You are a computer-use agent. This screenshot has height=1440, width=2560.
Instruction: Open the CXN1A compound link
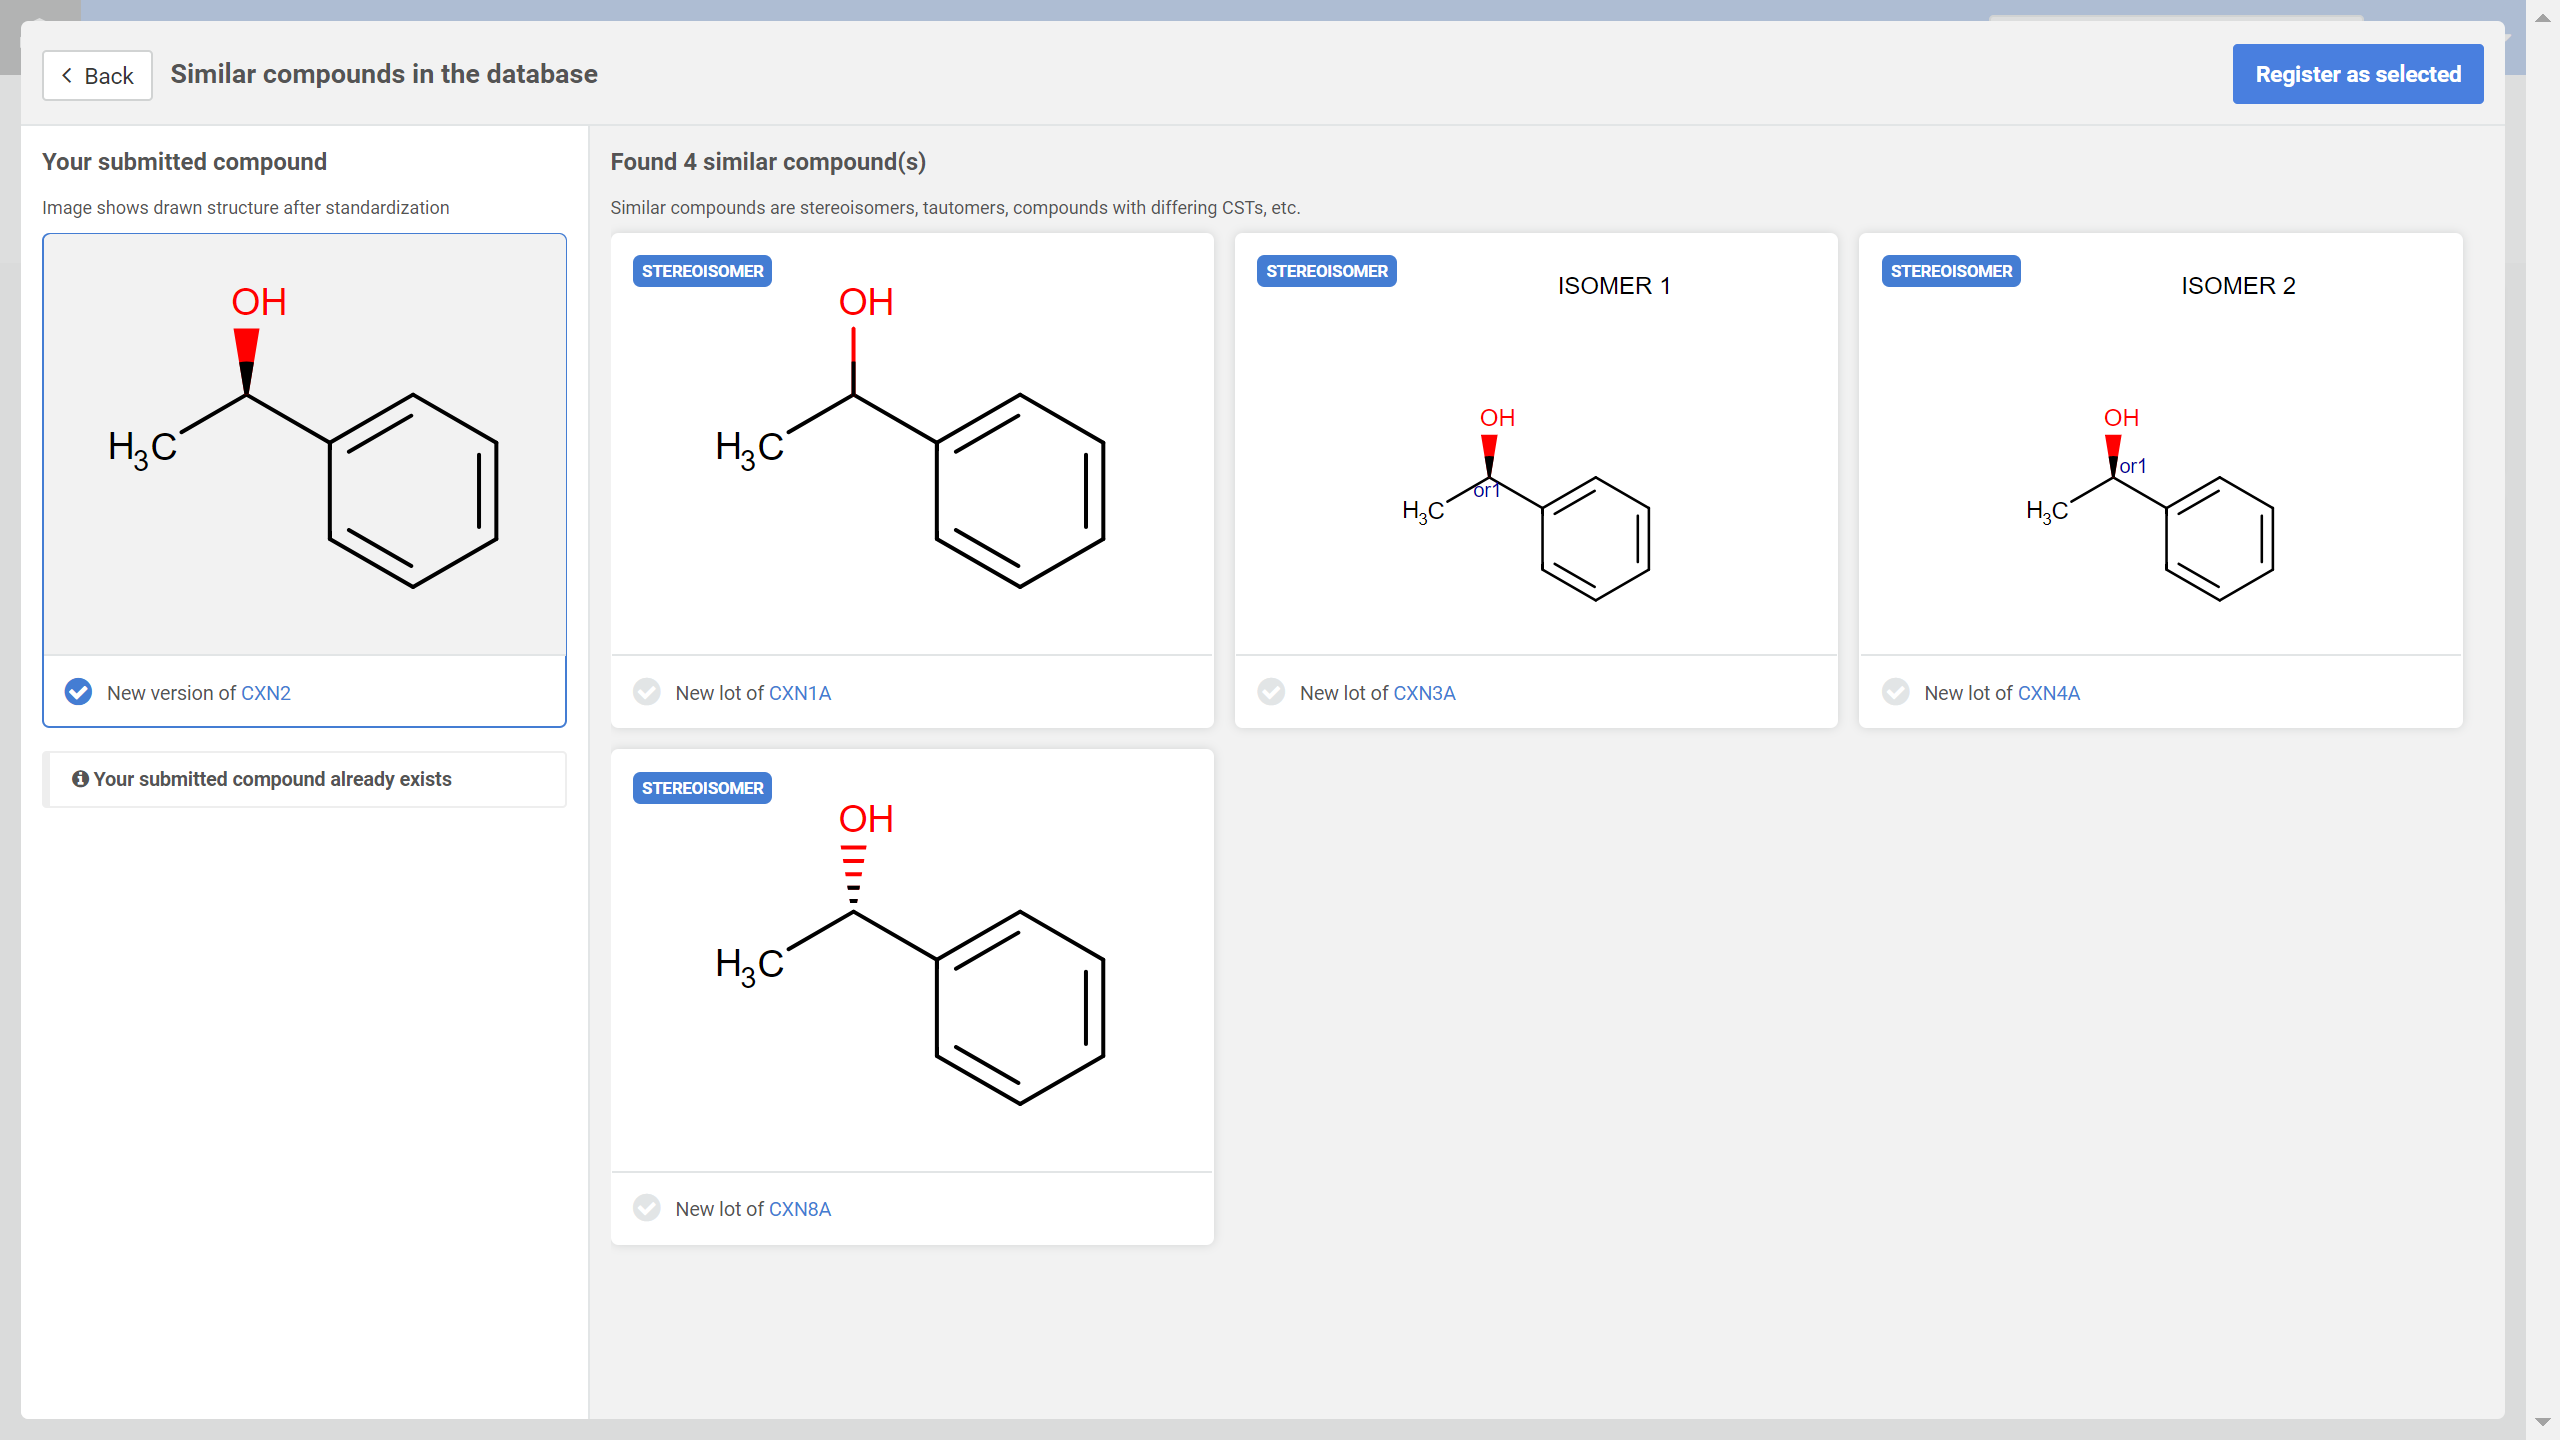(x=799, y=693)
